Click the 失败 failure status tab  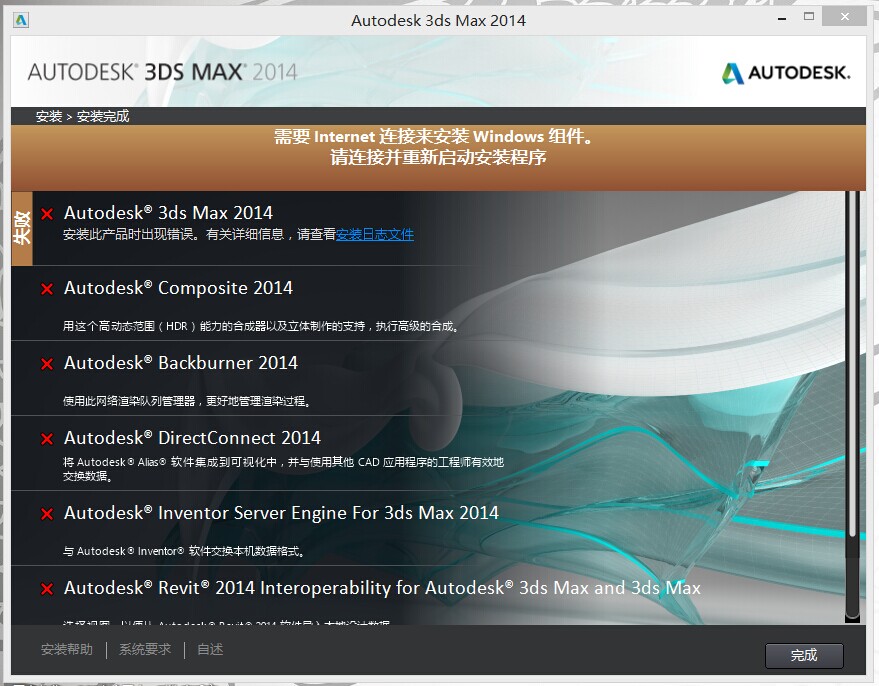coord(22,228)
